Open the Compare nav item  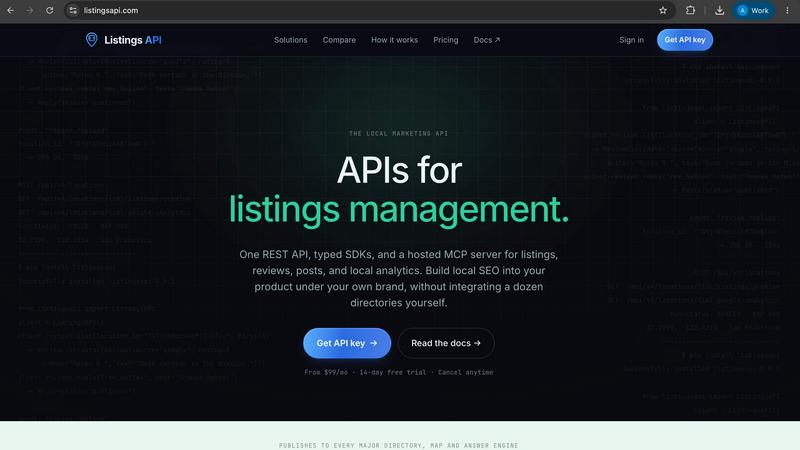339,40
